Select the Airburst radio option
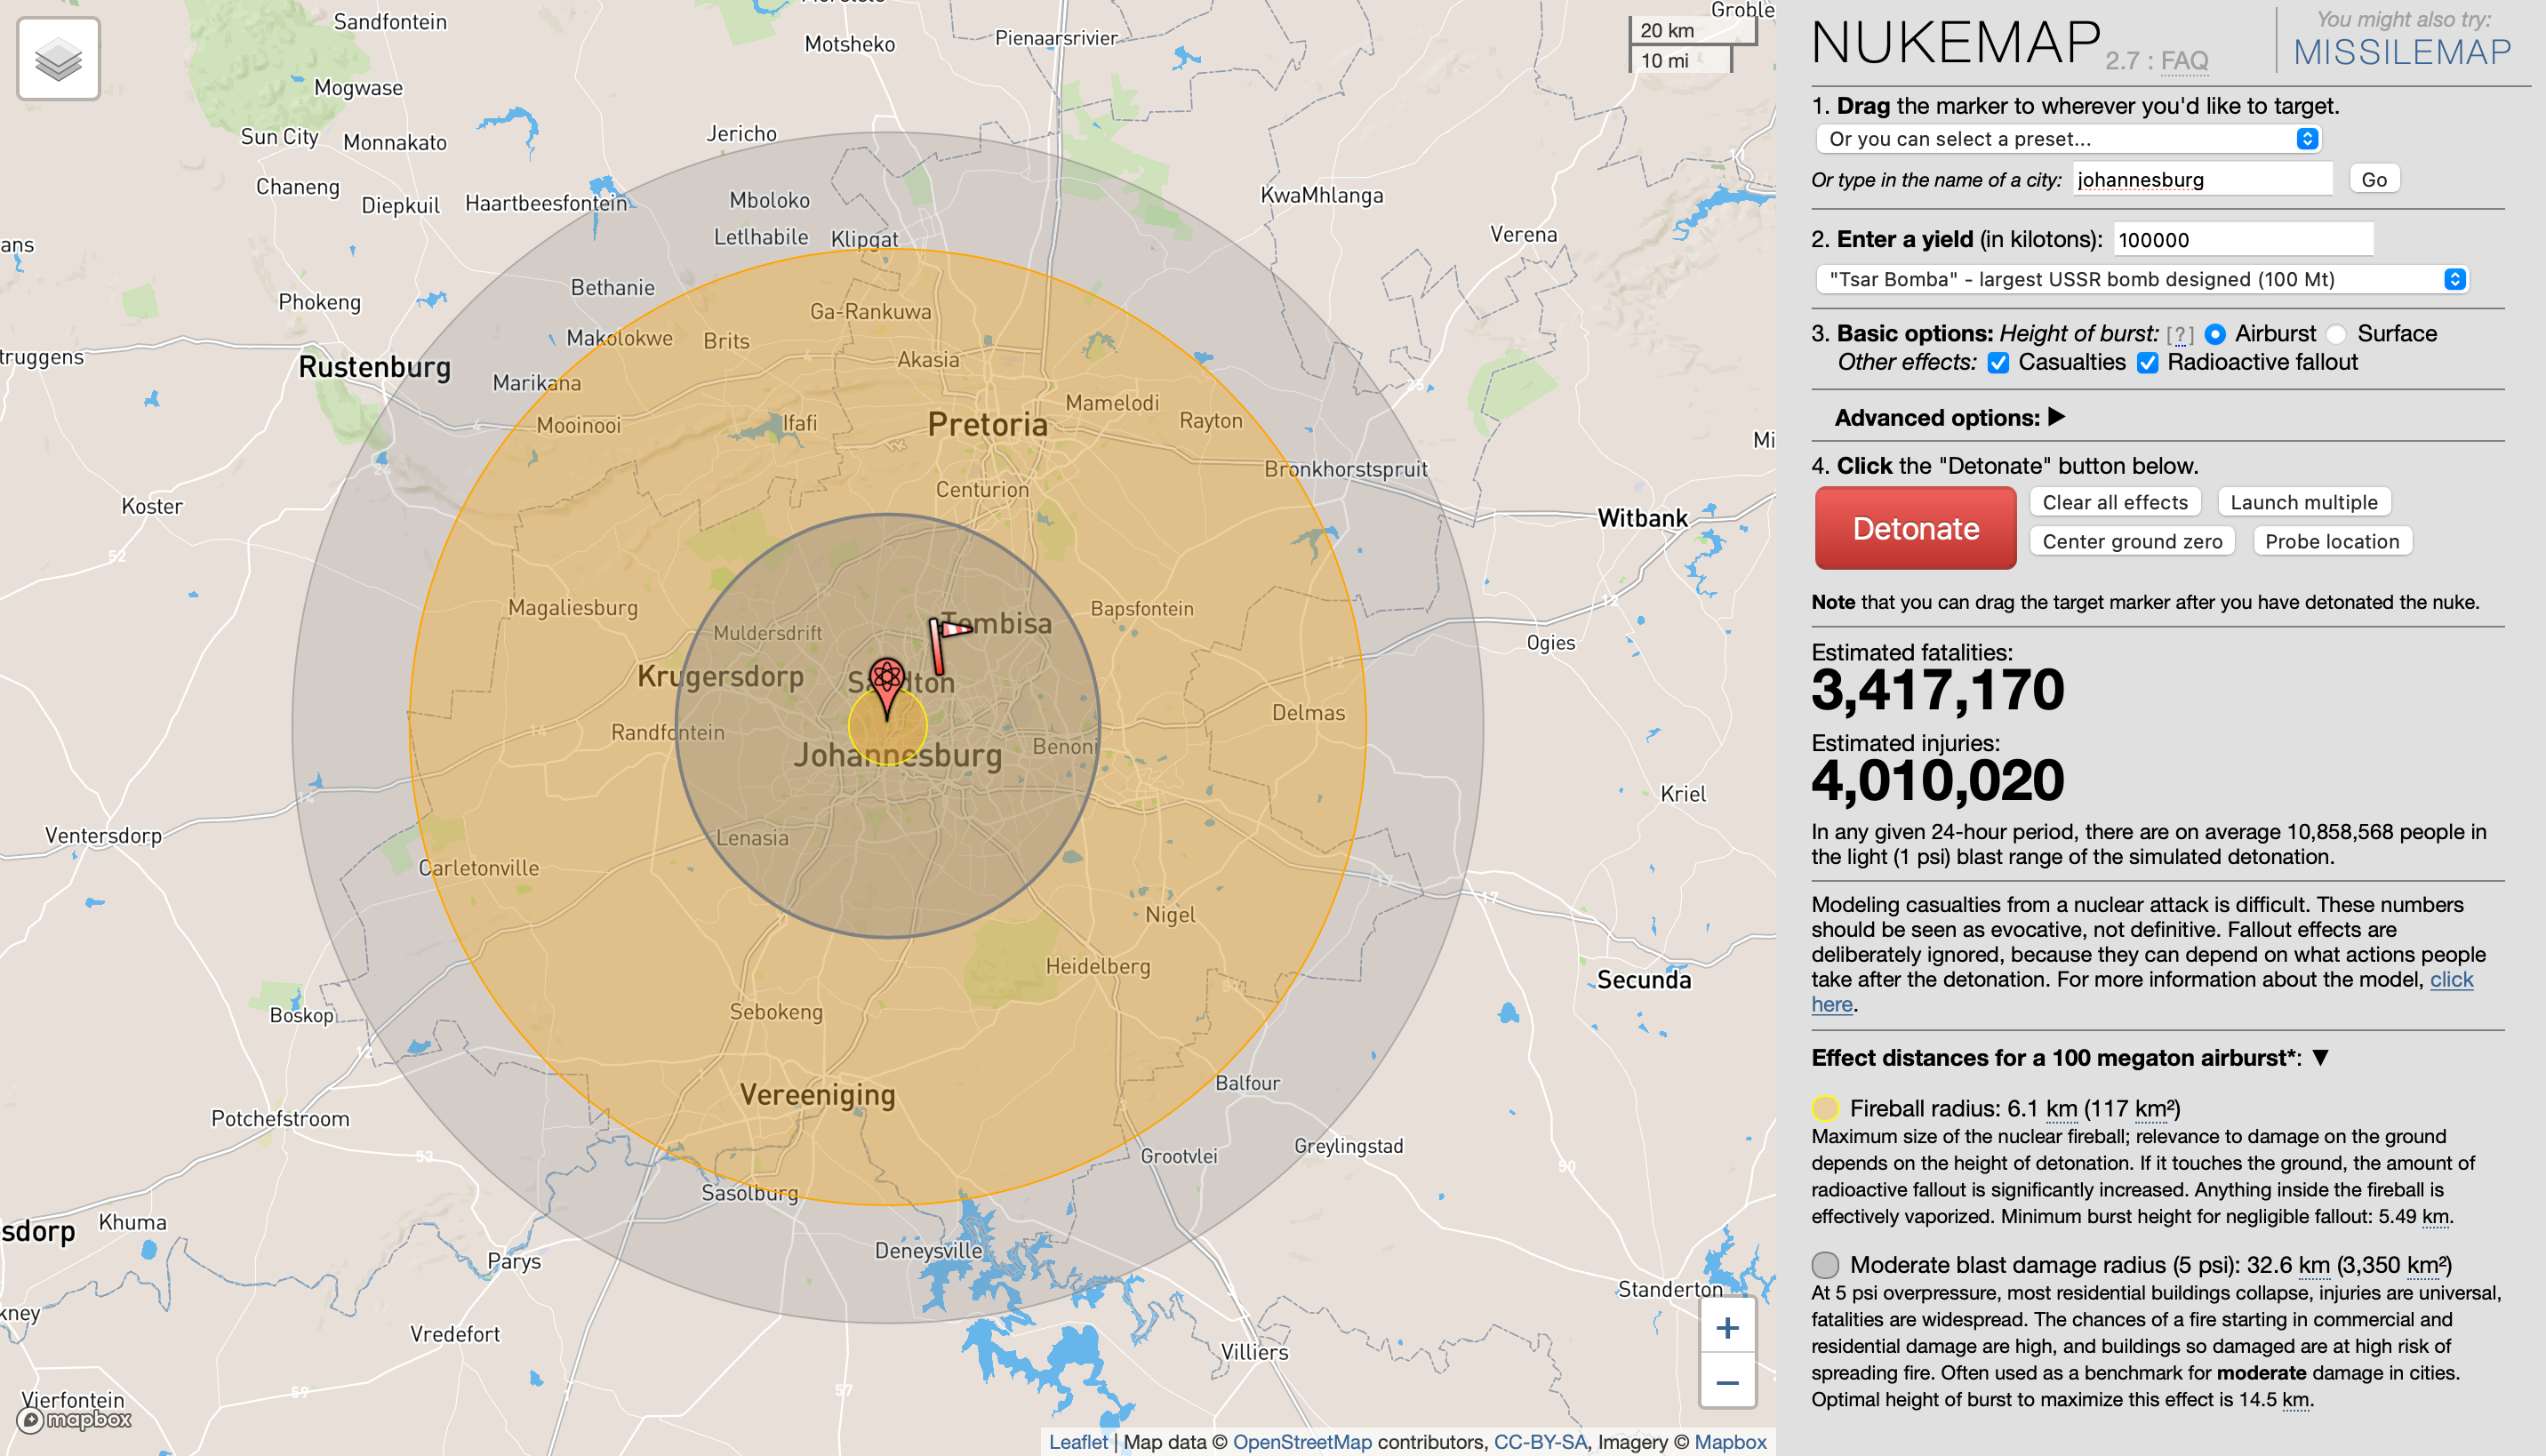 [x=2216, y=335]
